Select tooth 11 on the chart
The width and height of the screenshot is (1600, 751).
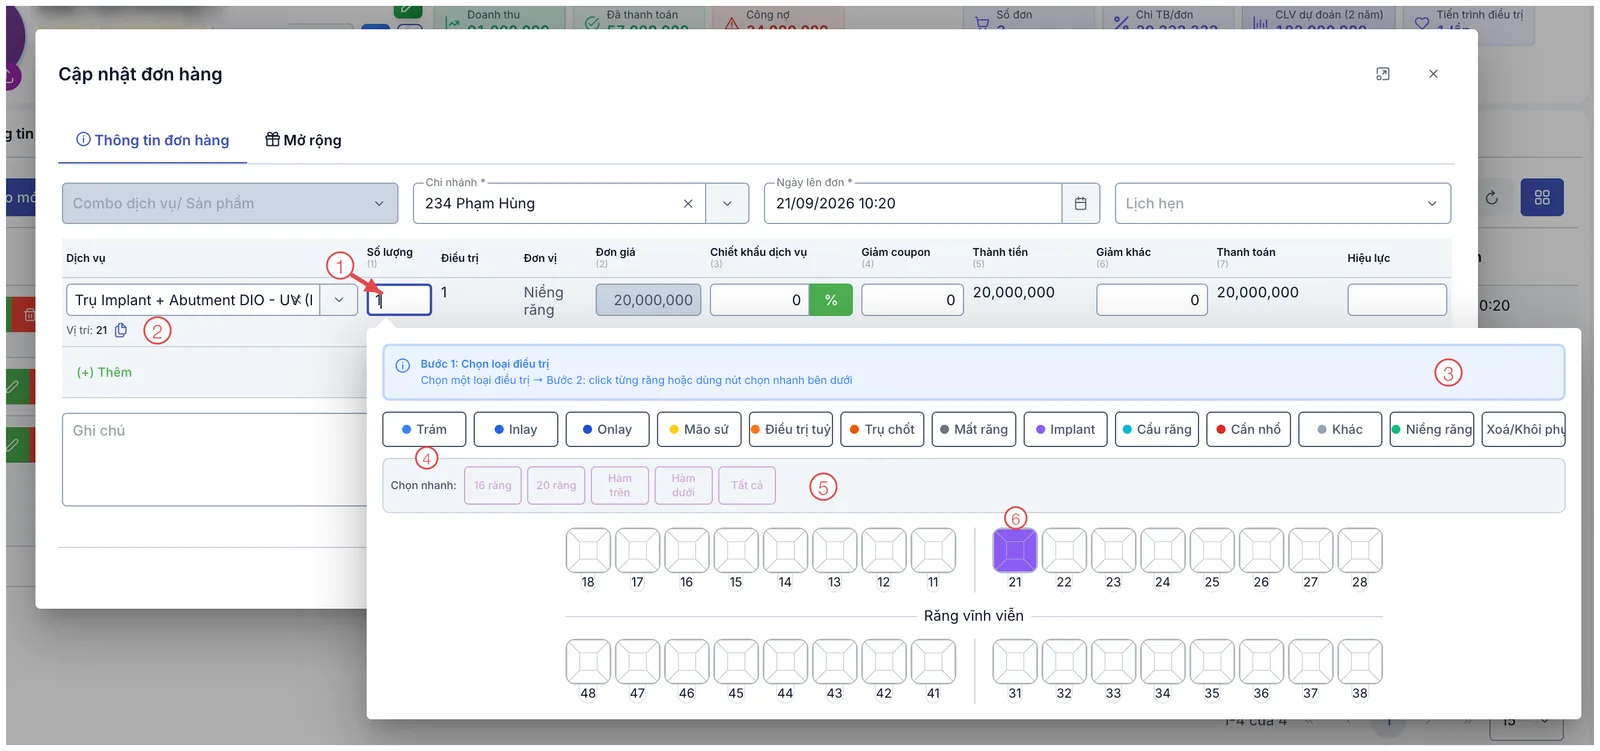(x=933, y=550)
